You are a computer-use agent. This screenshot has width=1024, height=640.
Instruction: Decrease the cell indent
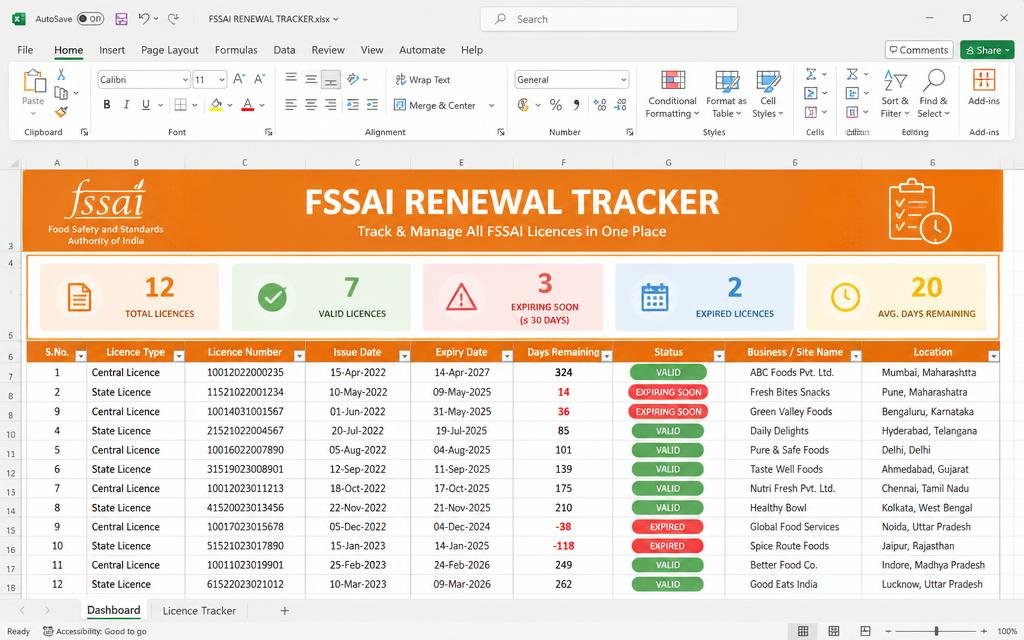(x=353, y=104)
